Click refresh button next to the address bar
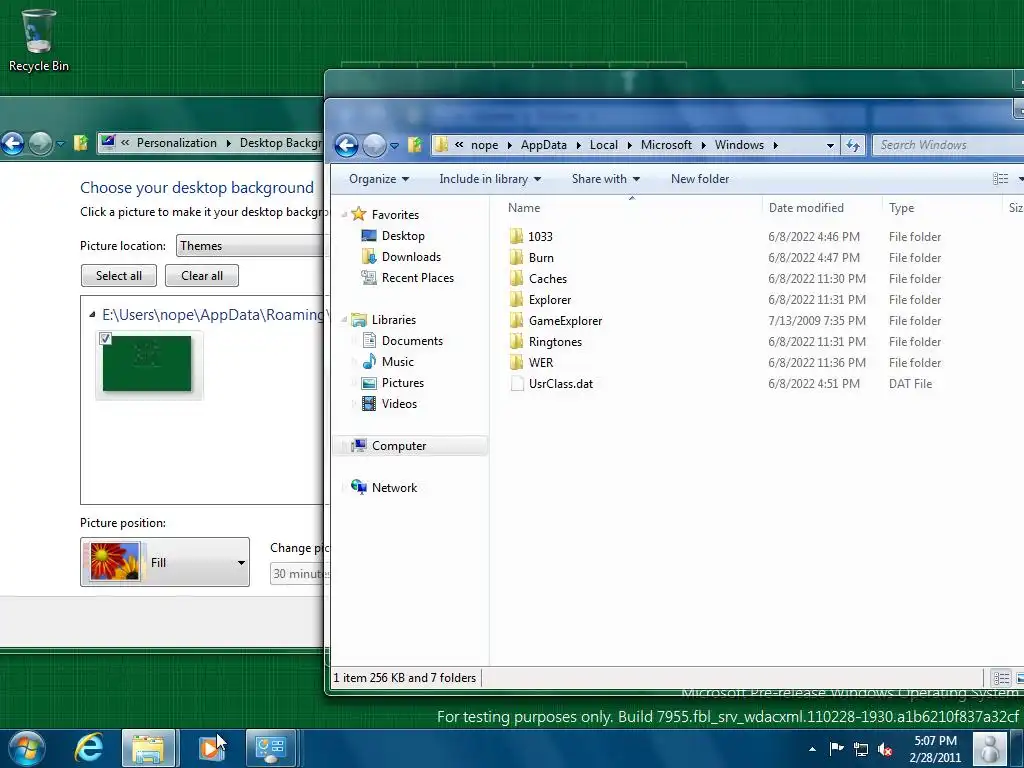The height and width of the screenshot is (768, 1024). [x=853, y=145]
